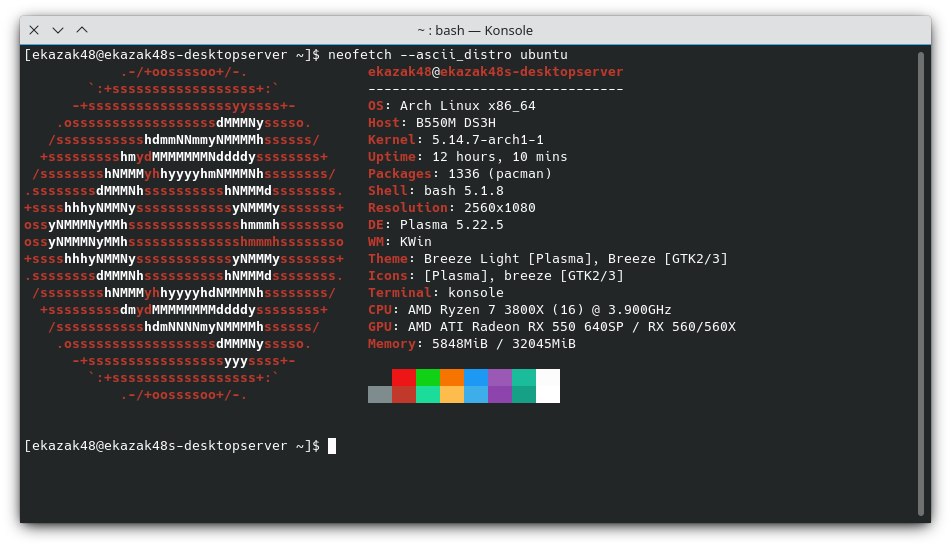Click the 'Shell: bash 5.1.8' line

[435, 190]
